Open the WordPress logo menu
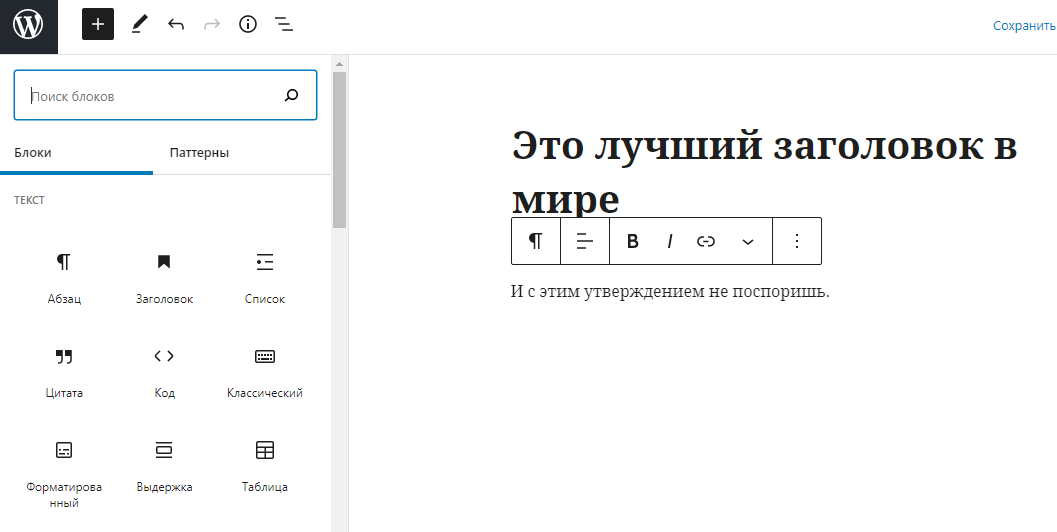Viewport: 1057px width, 532px height. 28,26
